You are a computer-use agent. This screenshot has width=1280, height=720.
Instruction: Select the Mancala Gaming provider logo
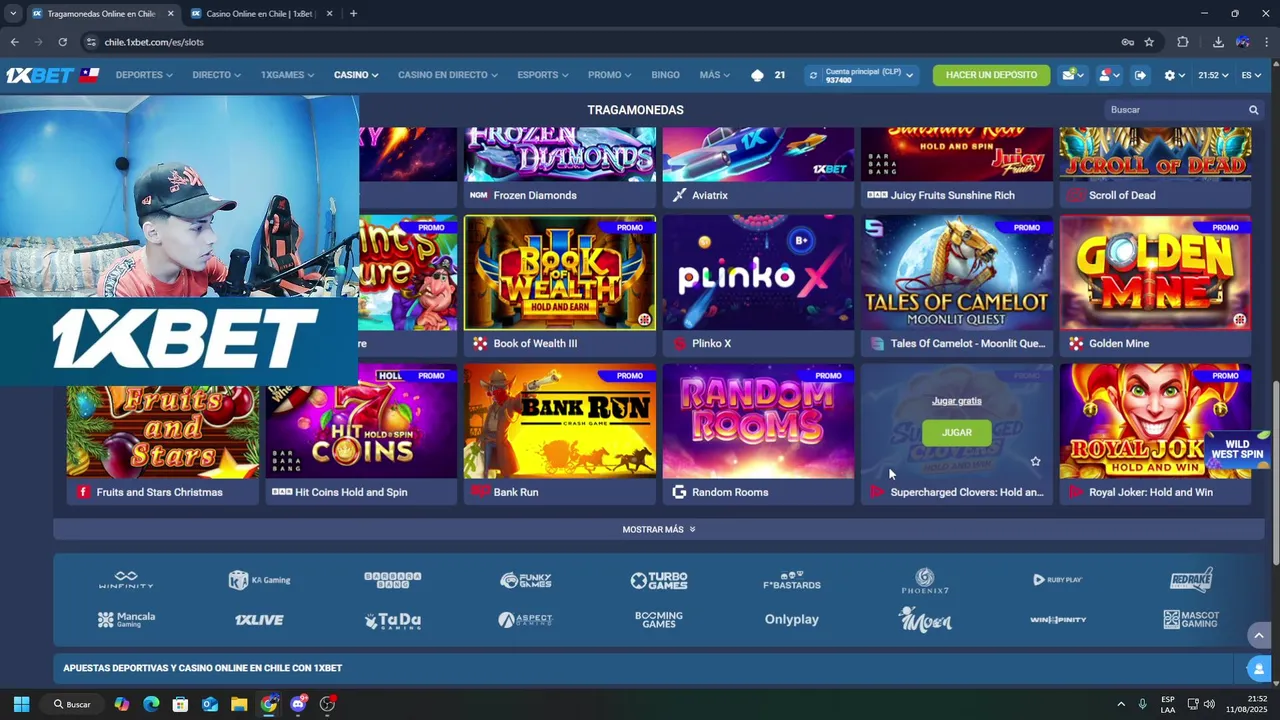pos(126,619)
